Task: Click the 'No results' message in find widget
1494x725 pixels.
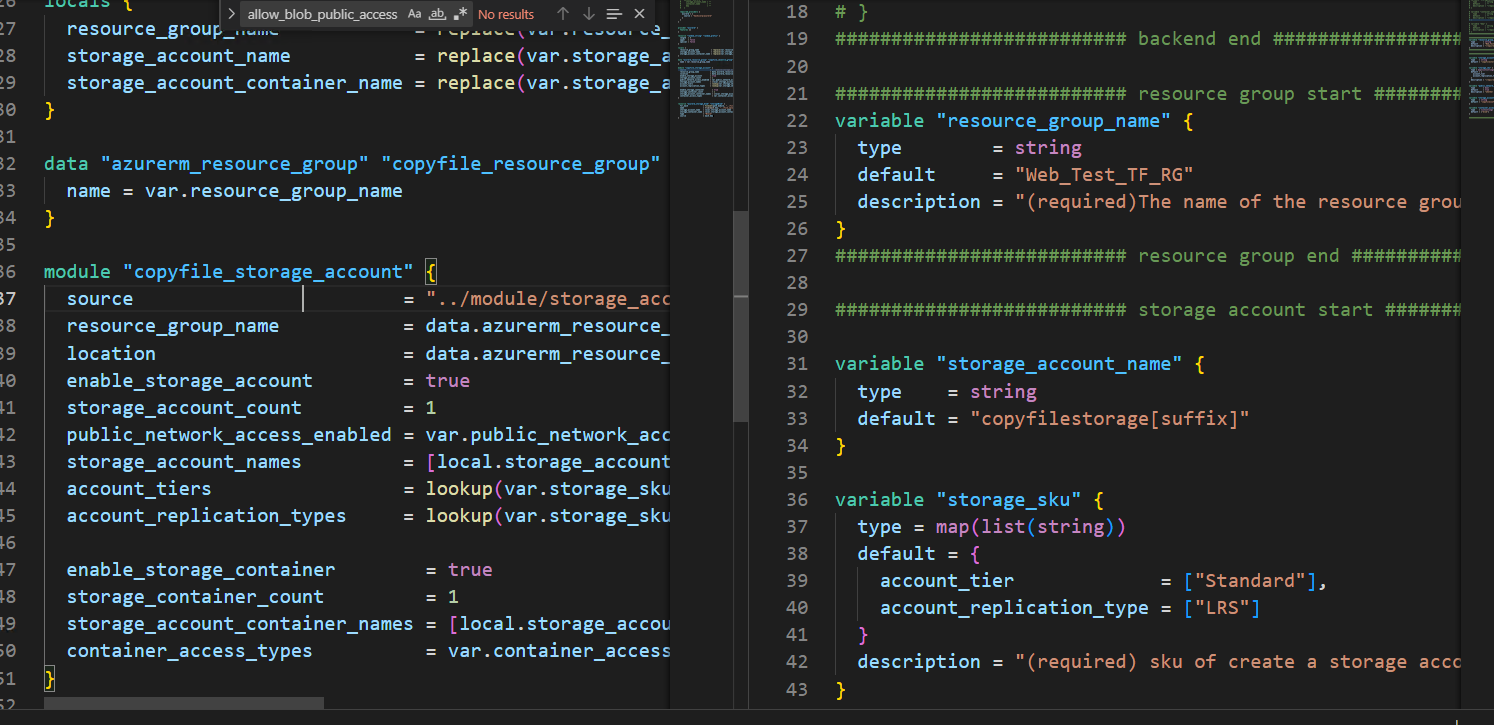Action: 506,14
